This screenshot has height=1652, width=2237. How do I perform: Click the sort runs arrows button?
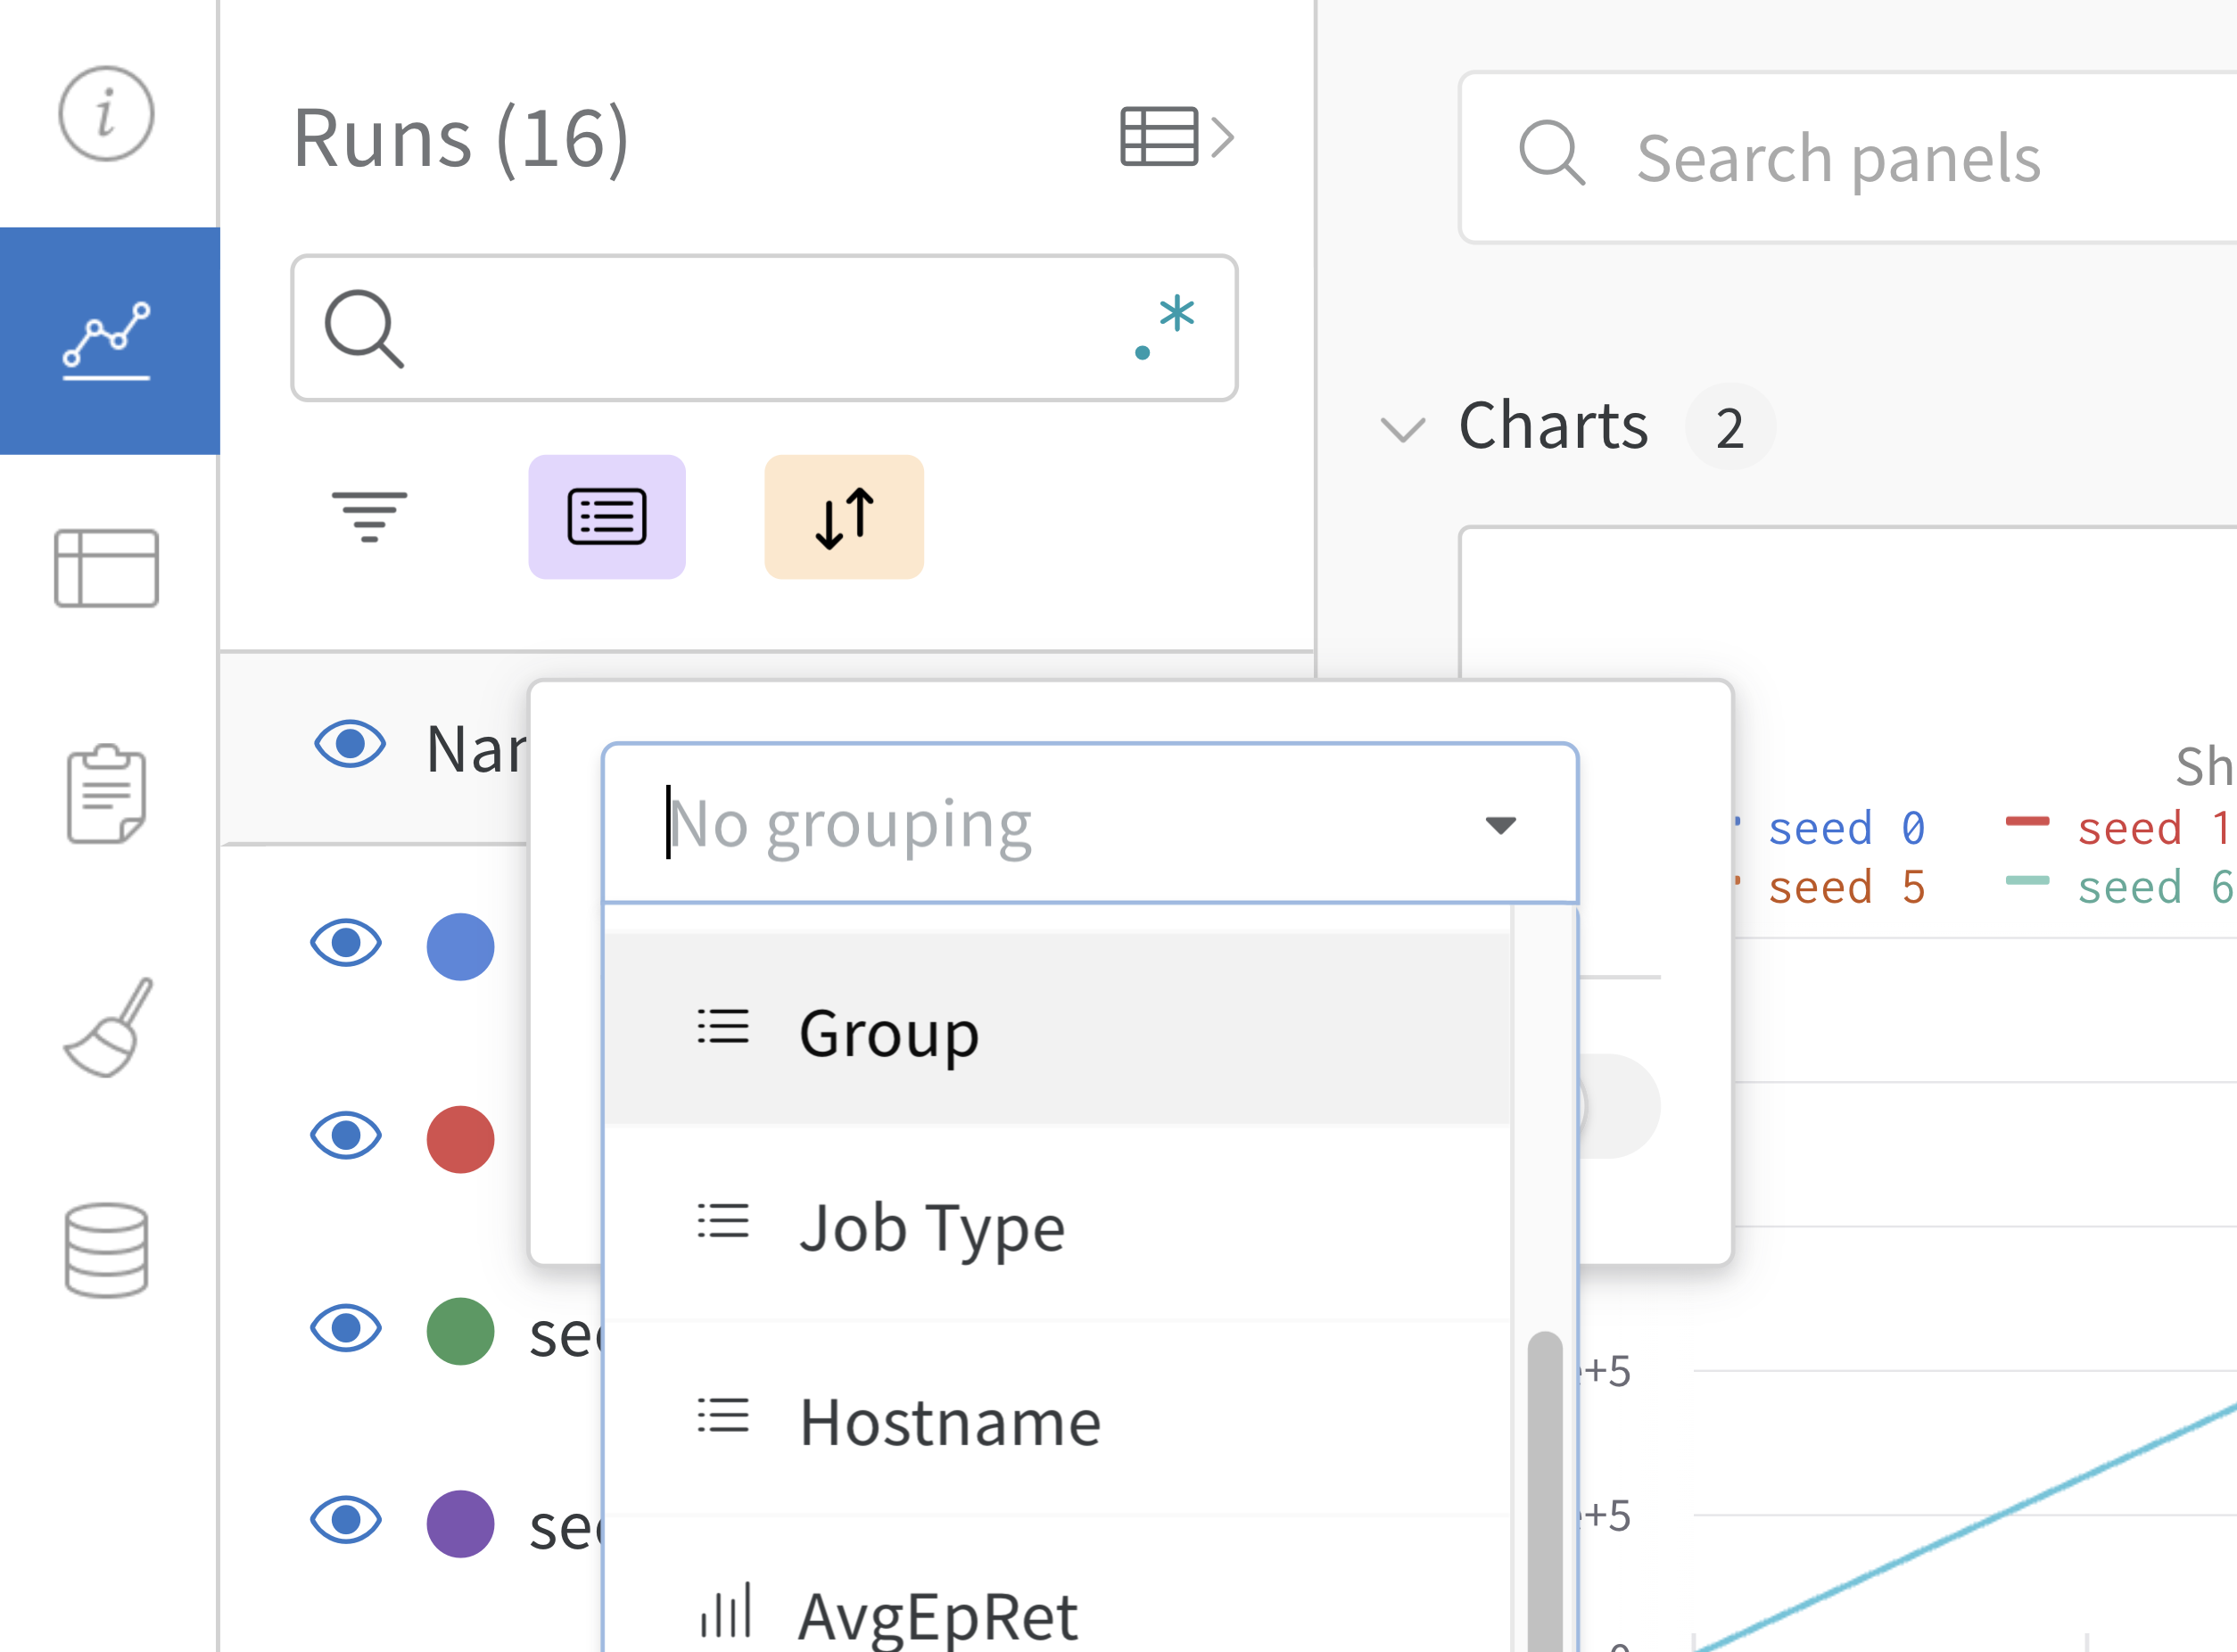tap(844, 517)
